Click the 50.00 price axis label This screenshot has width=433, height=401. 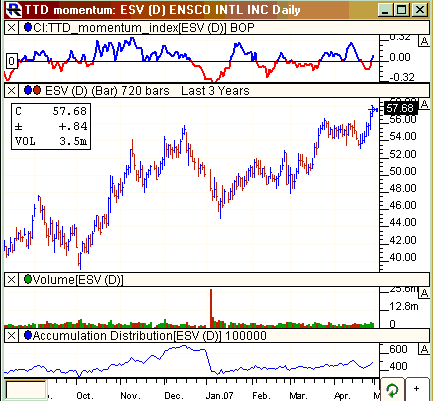tap(403, 171)
